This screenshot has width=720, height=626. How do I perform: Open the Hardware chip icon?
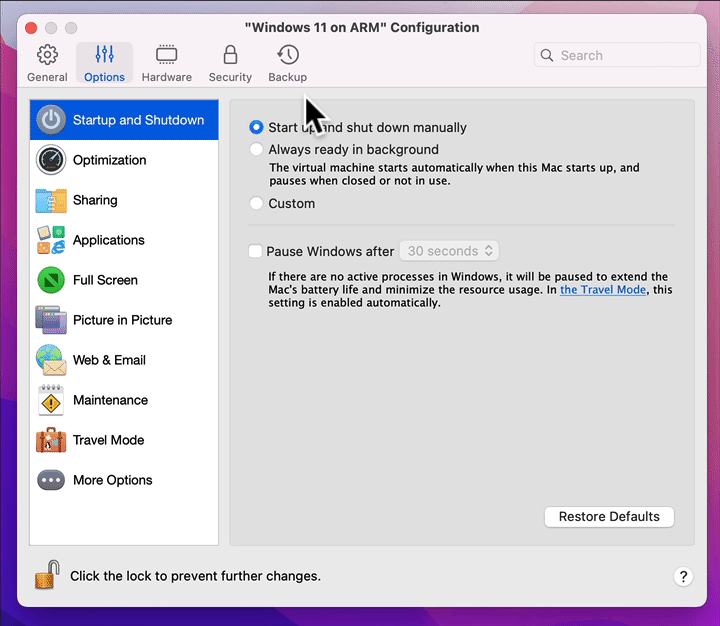click(x=166, y=55)
